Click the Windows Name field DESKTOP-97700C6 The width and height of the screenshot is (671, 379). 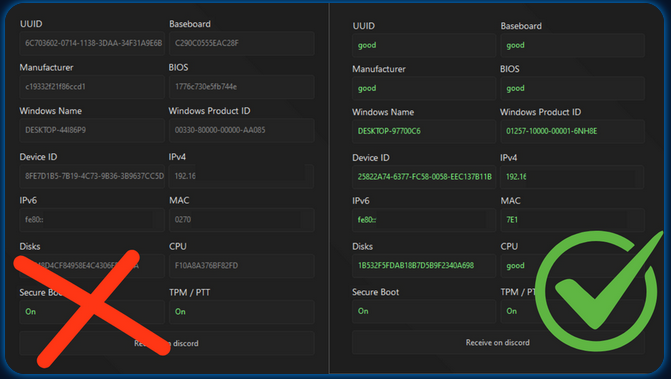coord(424,131)
